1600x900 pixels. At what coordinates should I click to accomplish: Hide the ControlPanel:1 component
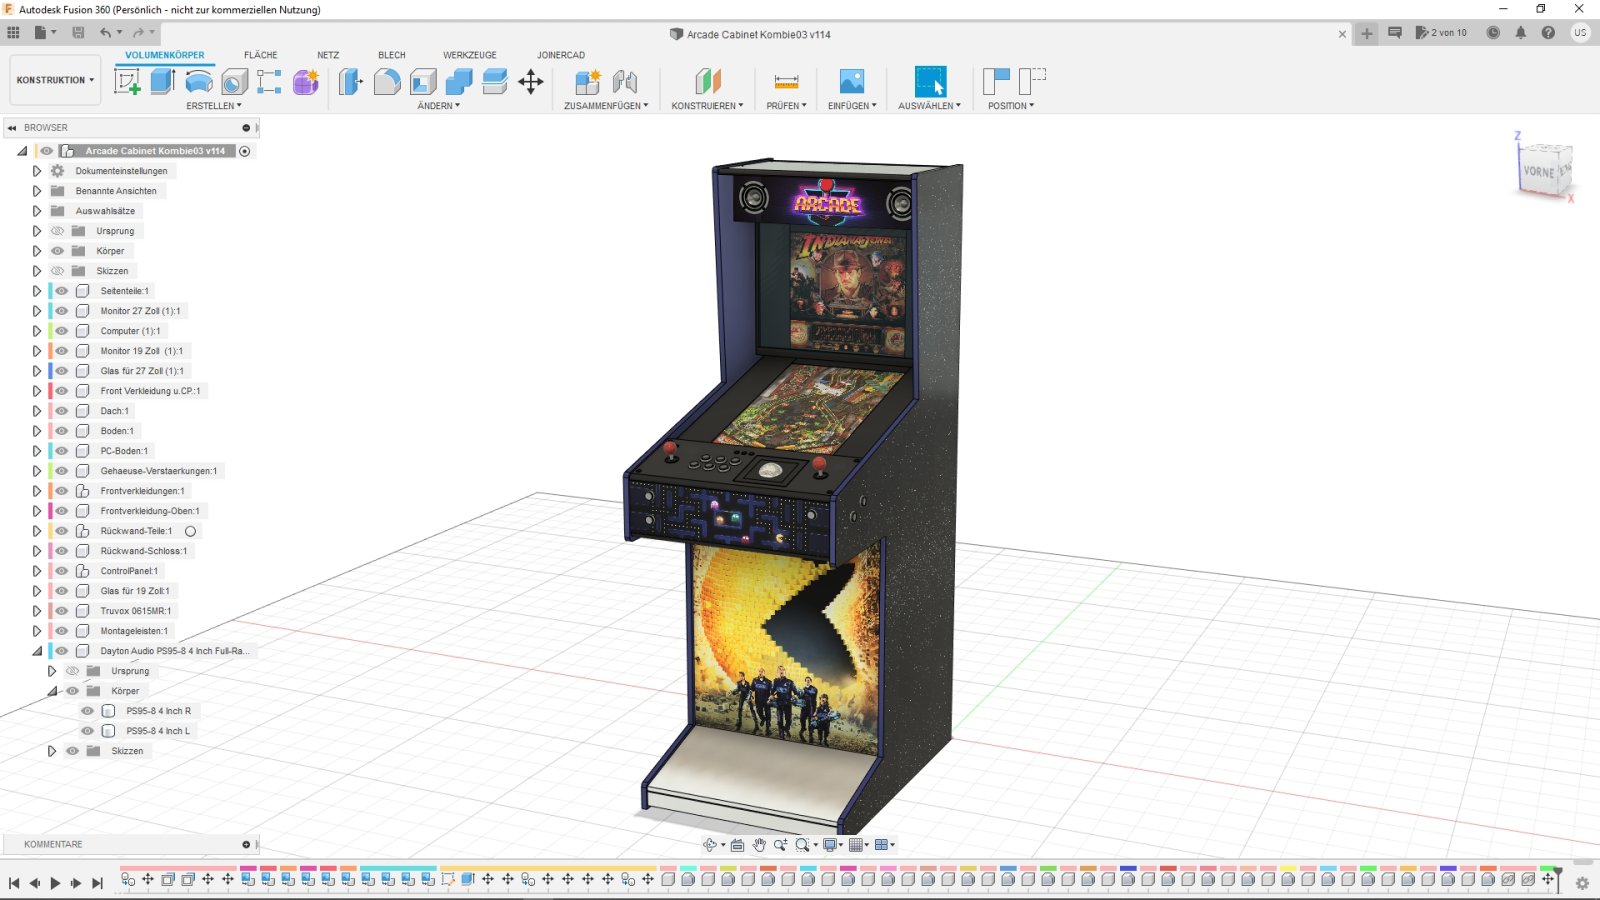62,571
